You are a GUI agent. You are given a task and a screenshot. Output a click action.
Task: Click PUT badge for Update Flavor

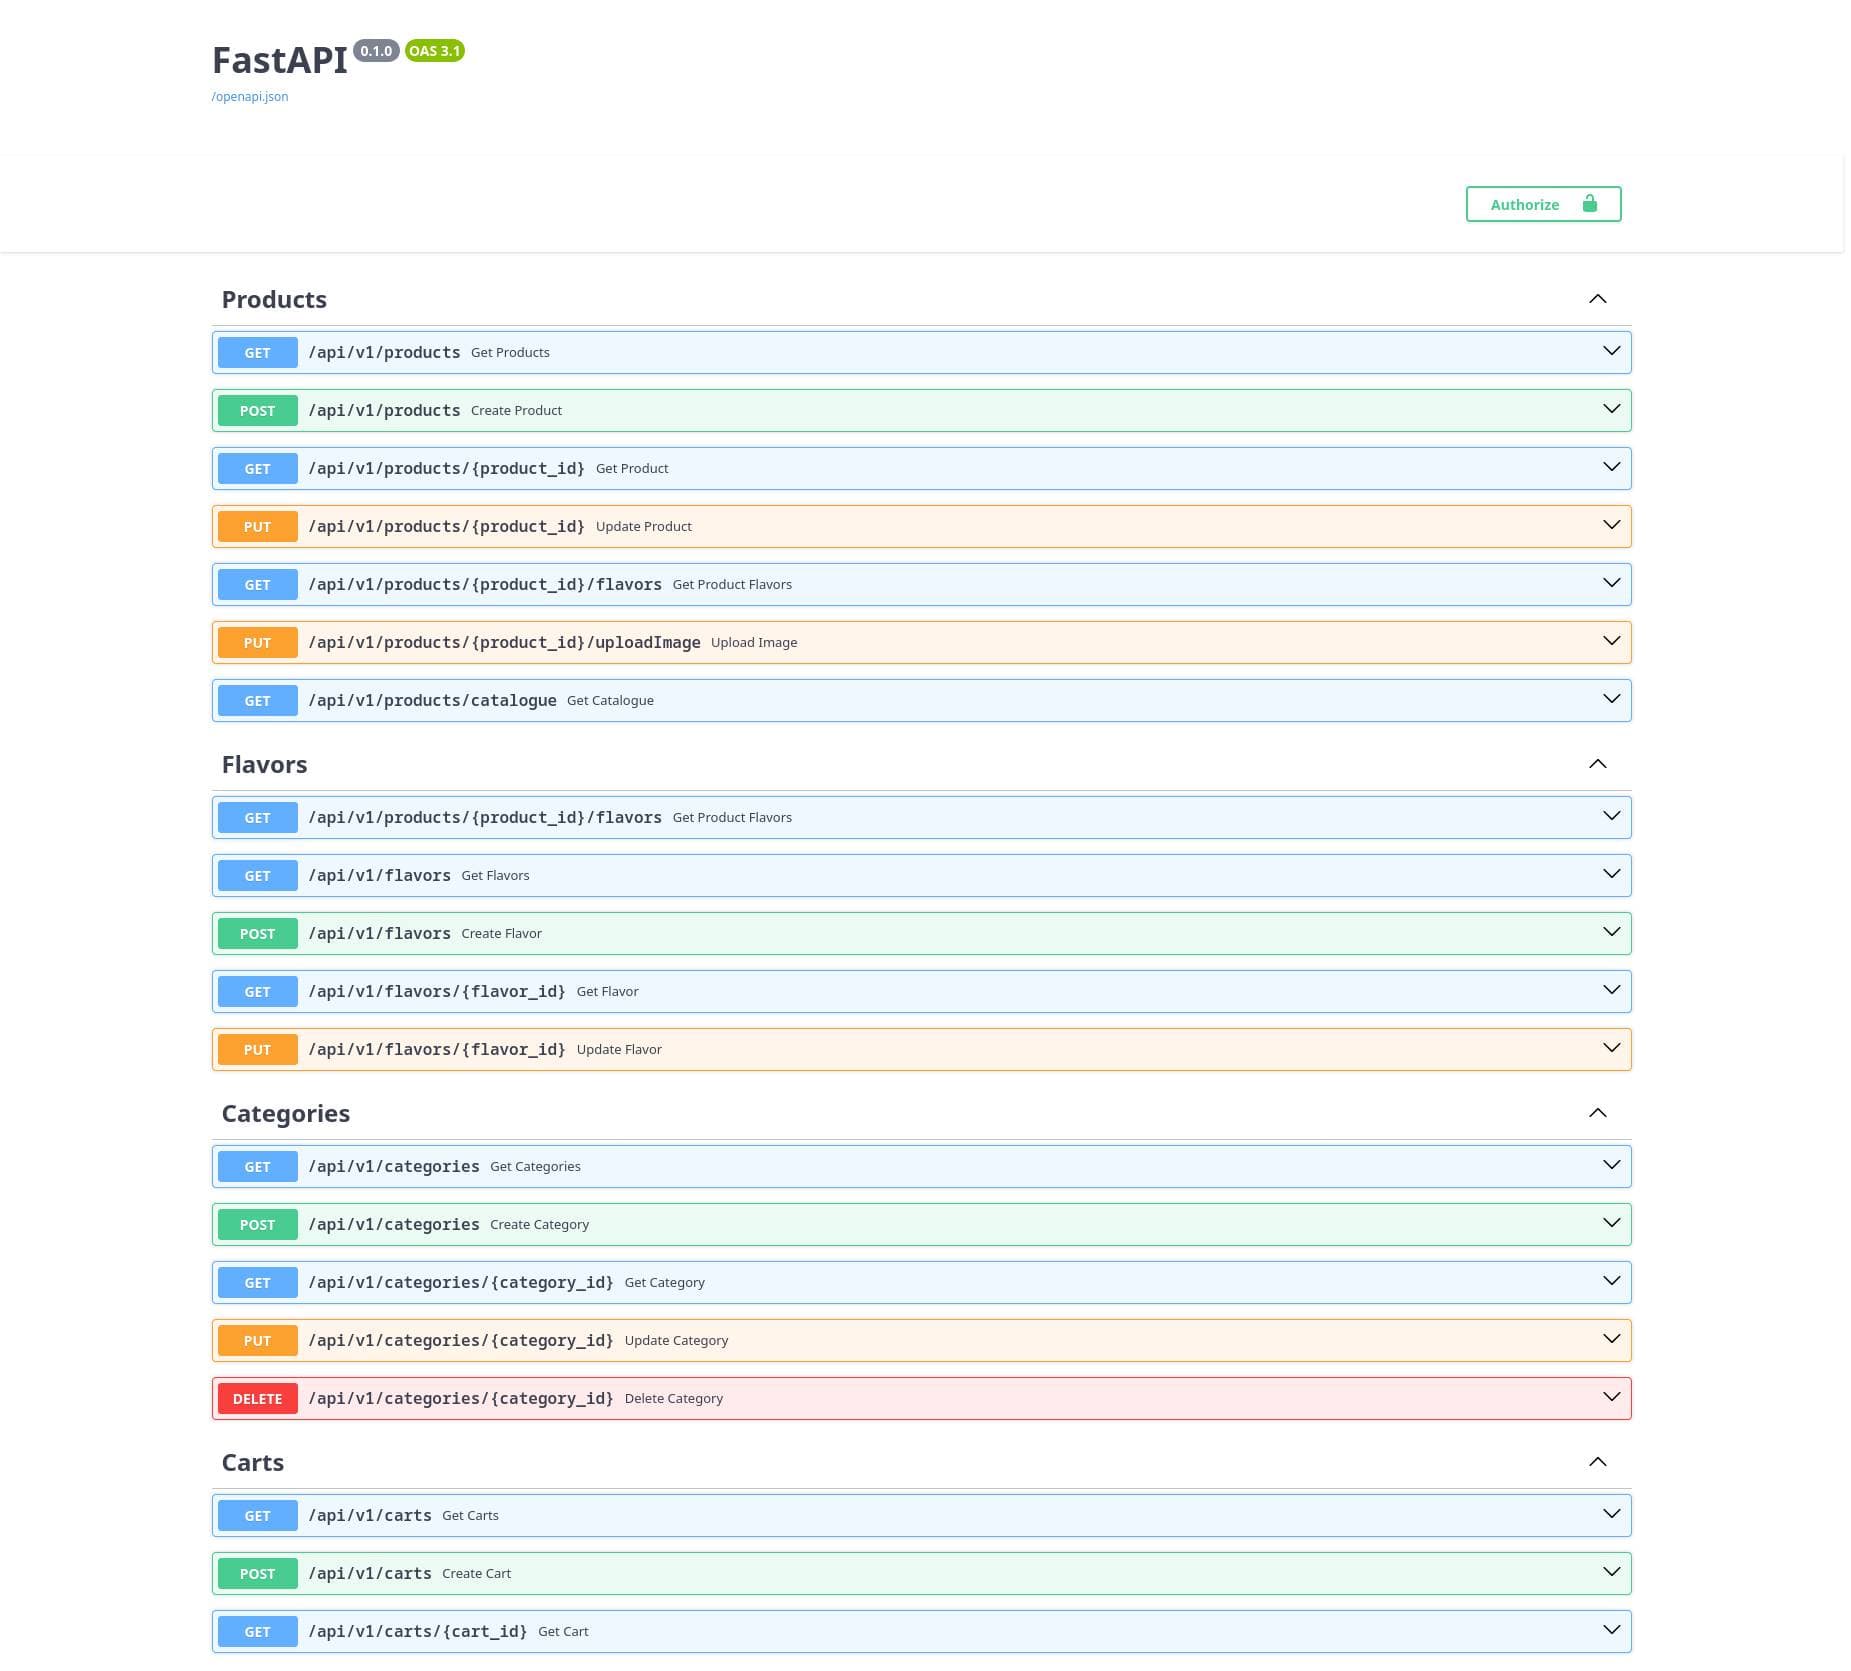258,1050
